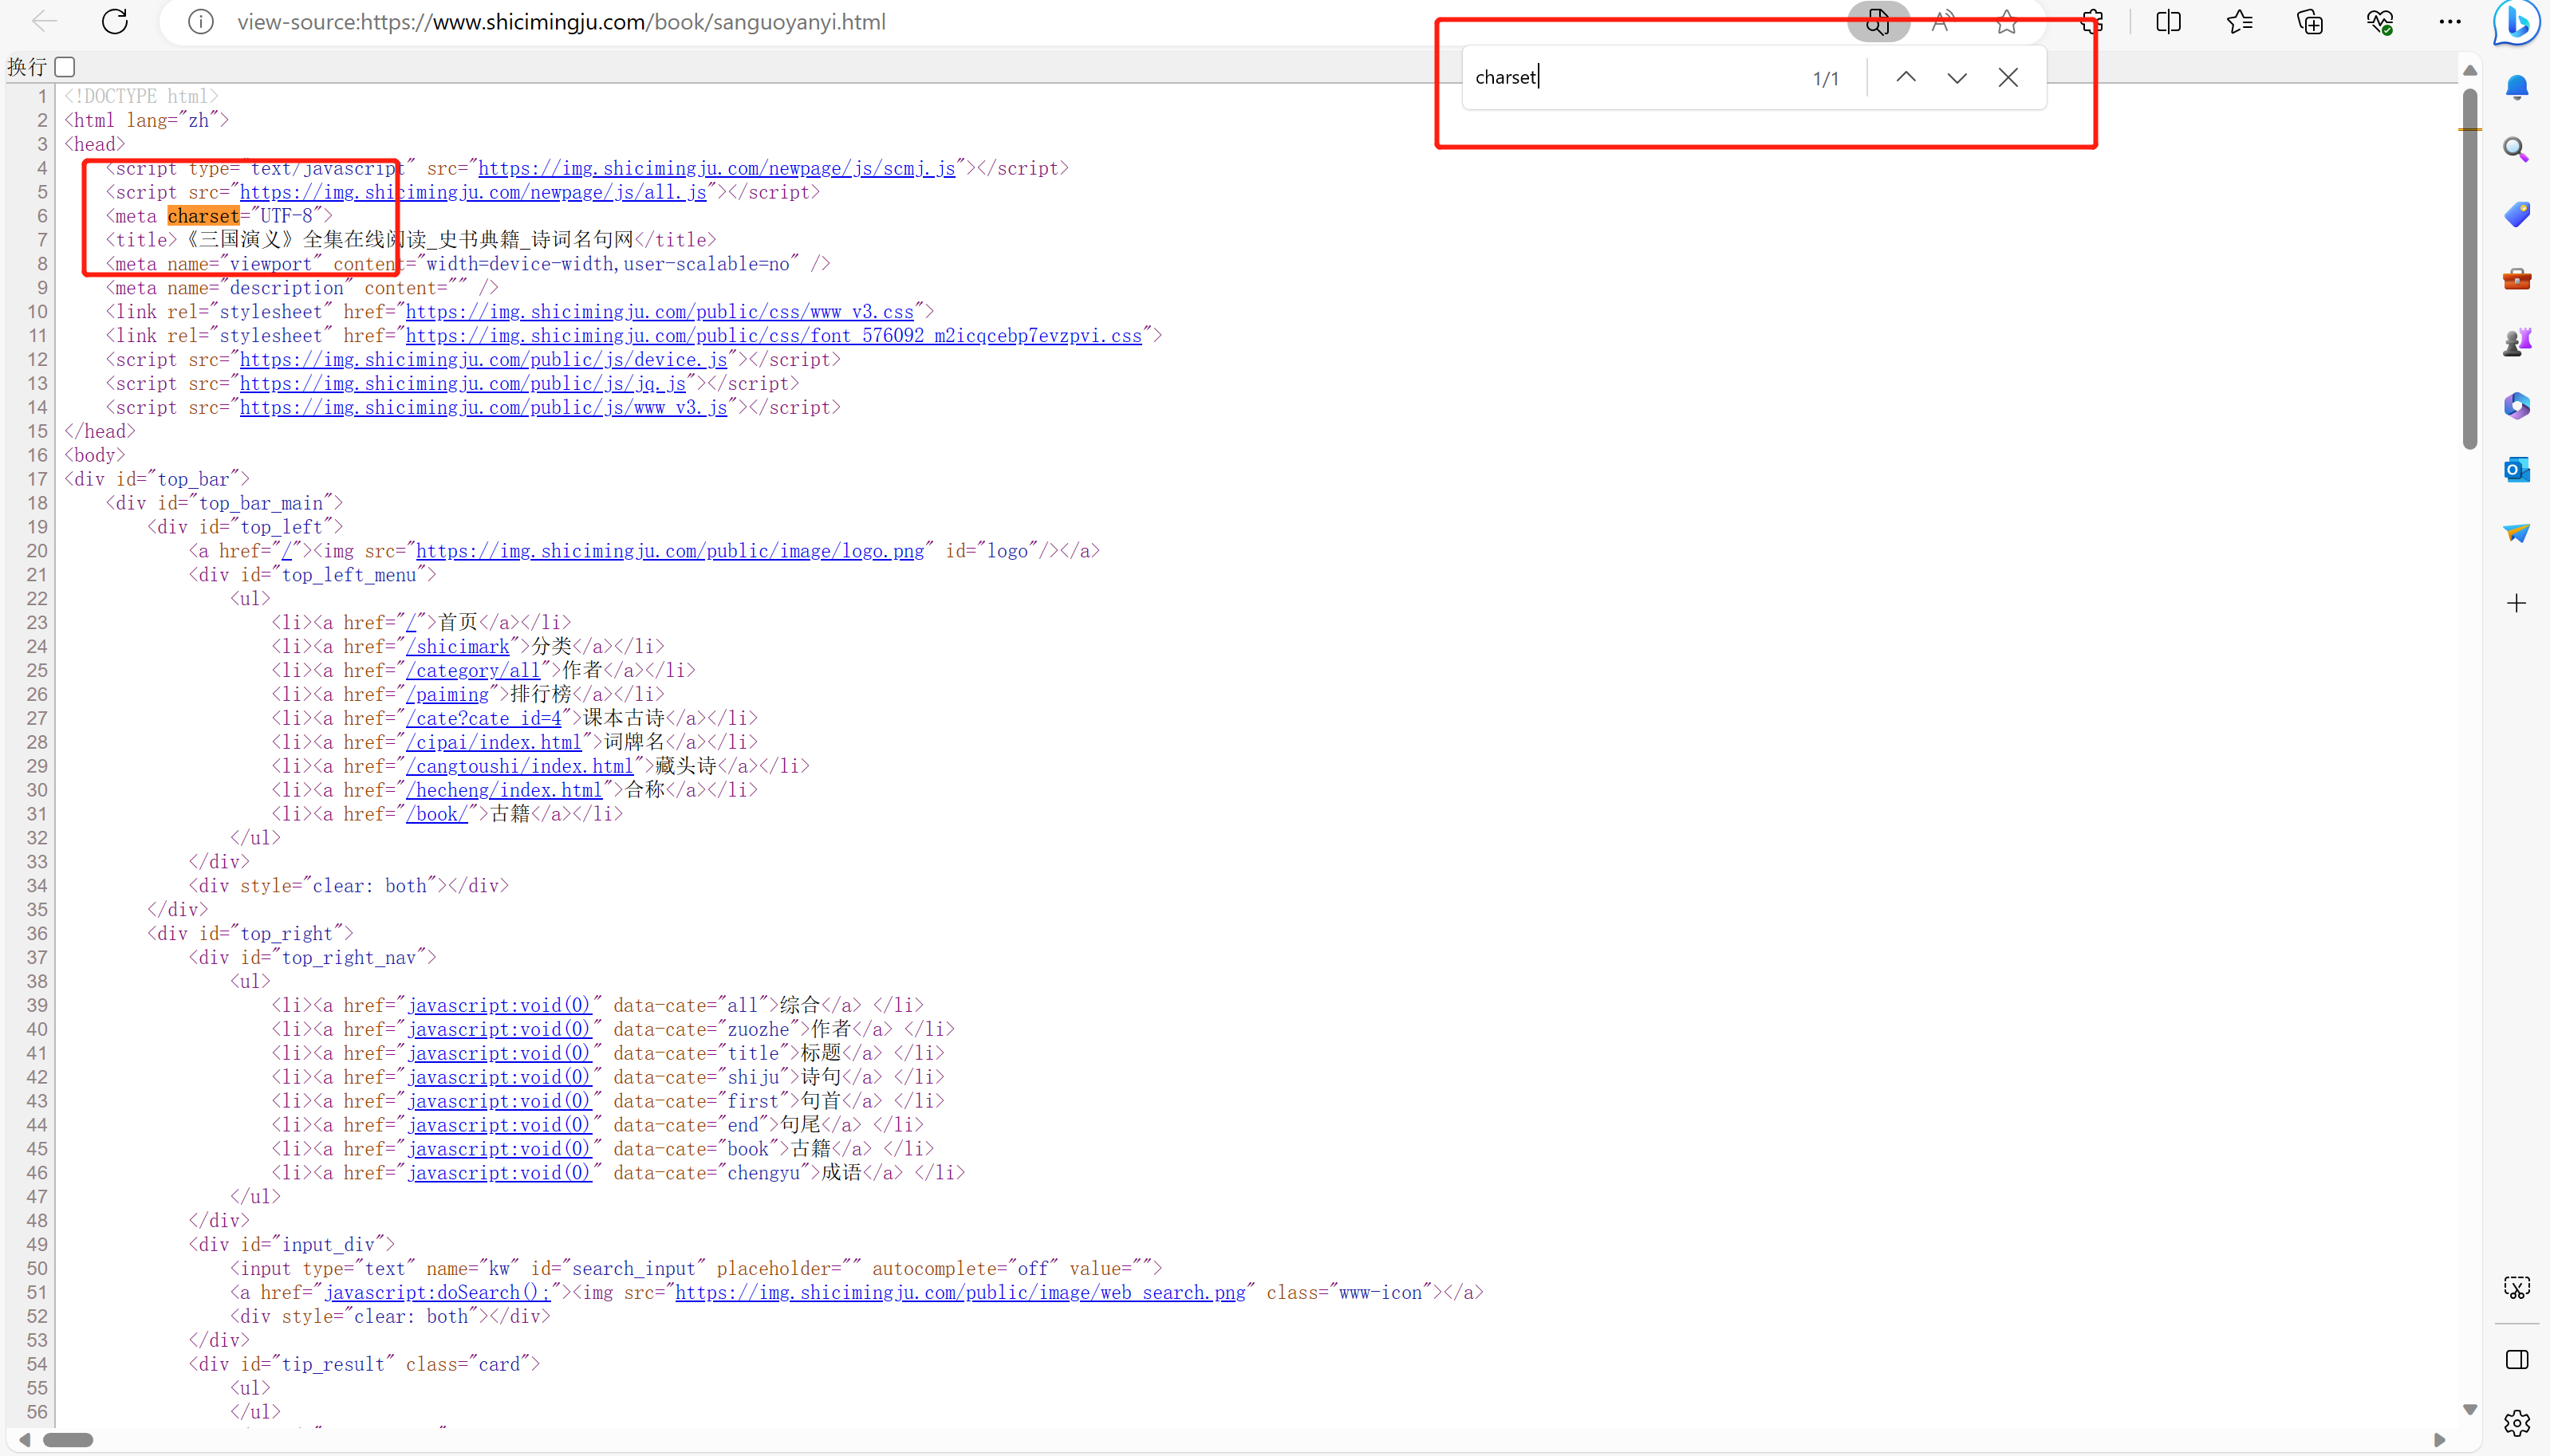Open the scmj.js script link
2550x1456 pixels.
(717, 168)
